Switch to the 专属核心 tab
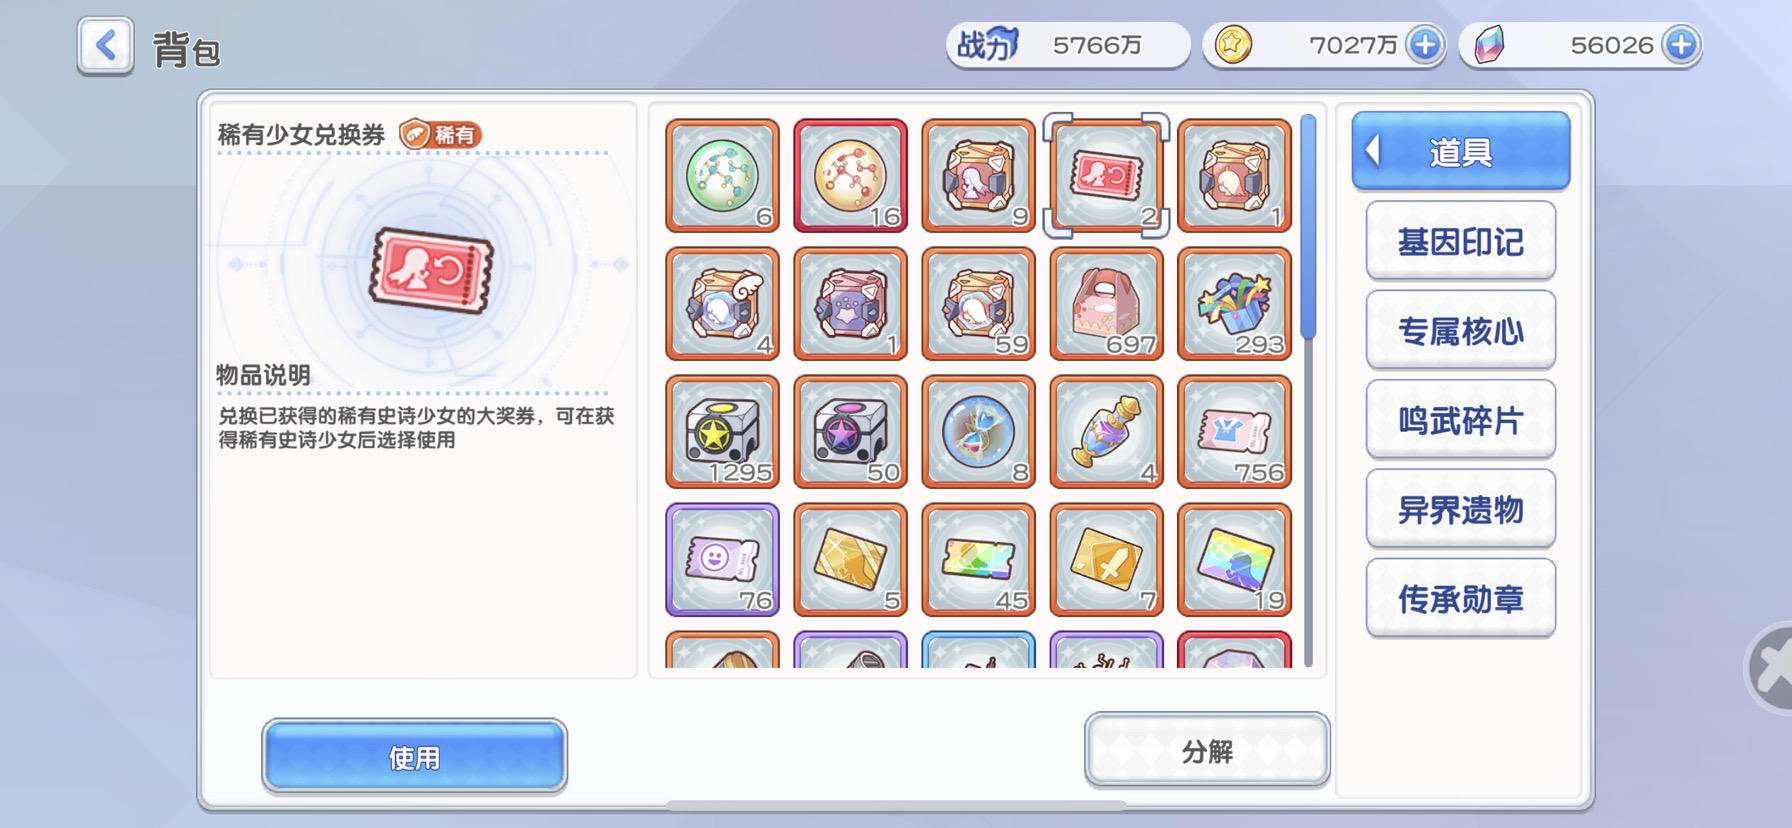Viewport: 1792px width, 828px height. tap(1461, 330)
